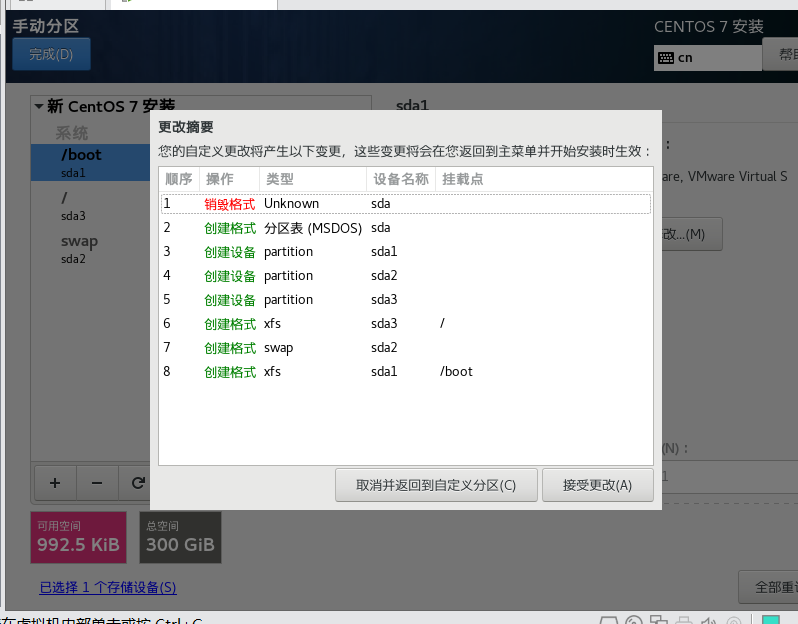This screenshot has height=624, width=798.
Task: Click VMware sound device status icon
Action: pos(709,620)
